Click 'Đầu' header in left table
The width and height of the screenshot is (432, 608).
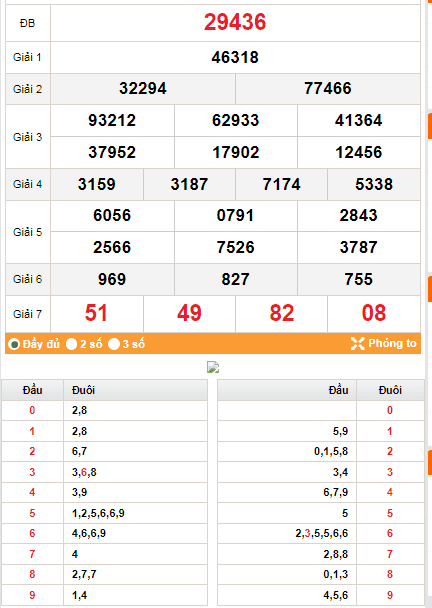(32, 390)
